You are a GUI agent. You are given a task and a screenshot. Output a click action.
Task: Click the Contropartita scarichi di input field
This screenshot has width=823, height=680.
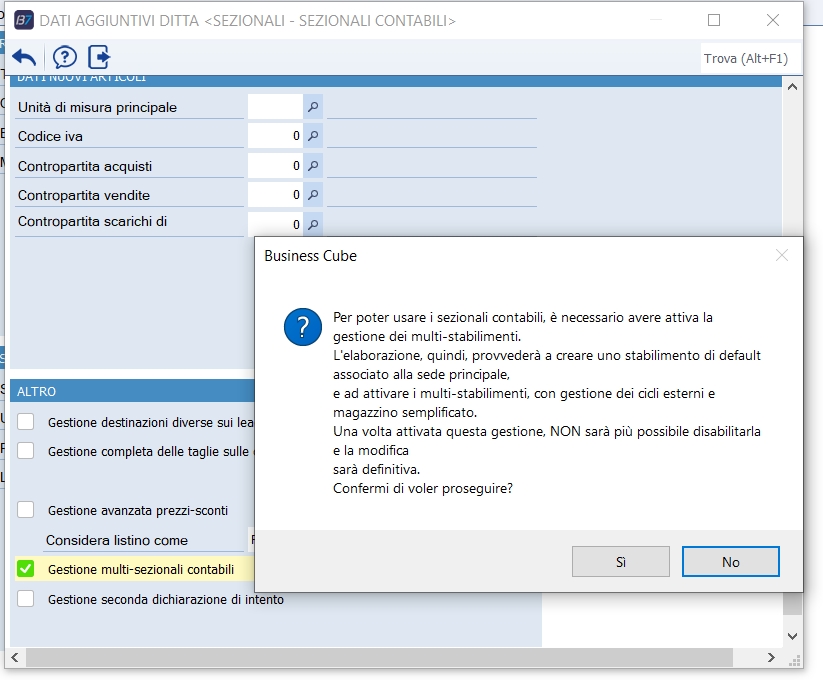[x=275, y=225]
